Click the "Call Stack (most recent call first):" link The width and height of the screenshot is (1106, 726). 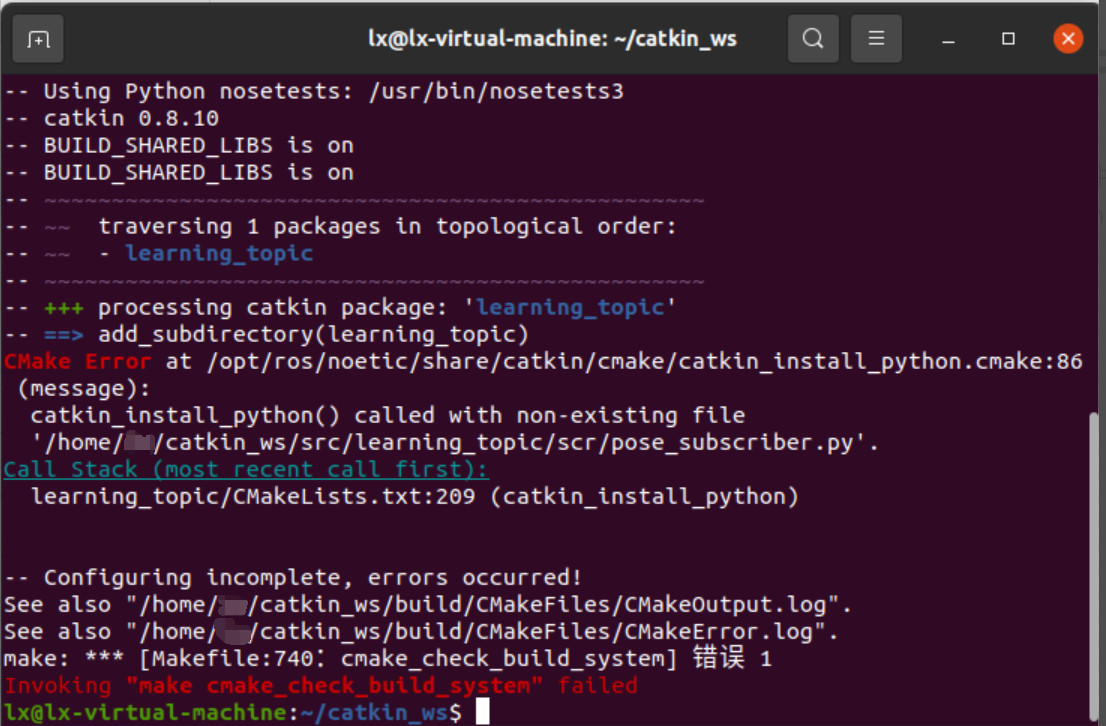(x=246, y=469)
